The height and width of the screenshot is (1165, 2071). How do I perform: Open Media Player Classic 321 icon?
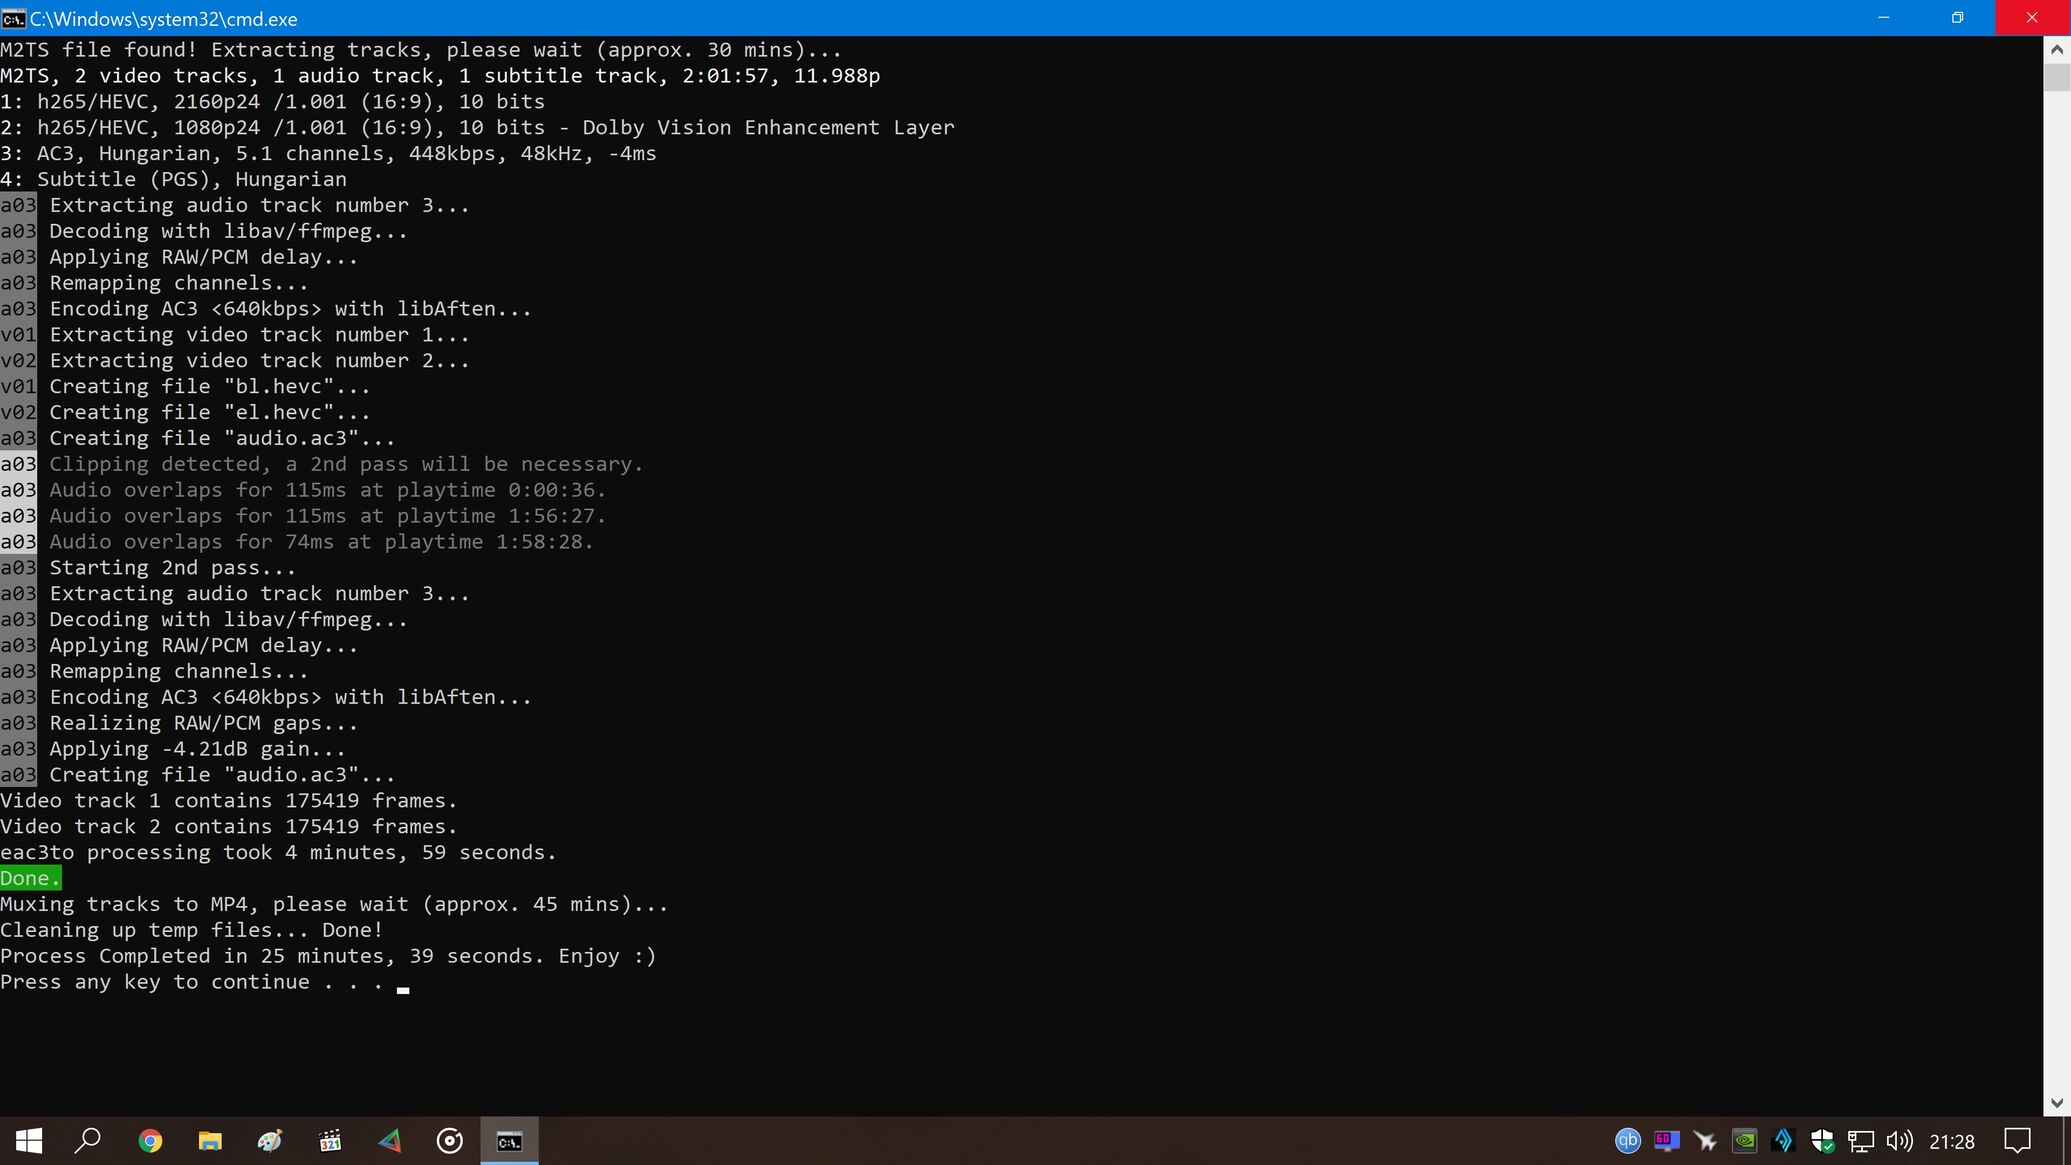click(330, 1141)
